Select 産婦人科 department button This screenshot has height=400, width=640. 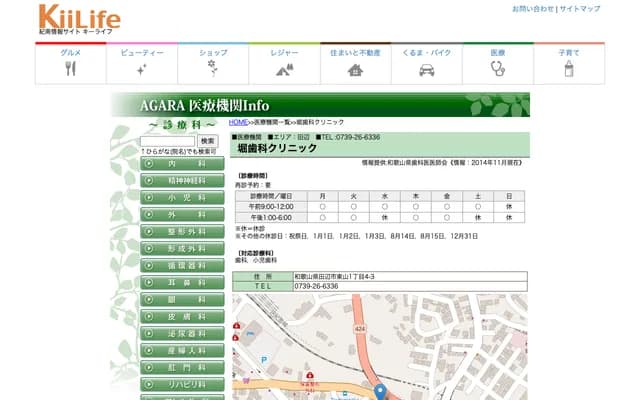(x=182, y=351)
